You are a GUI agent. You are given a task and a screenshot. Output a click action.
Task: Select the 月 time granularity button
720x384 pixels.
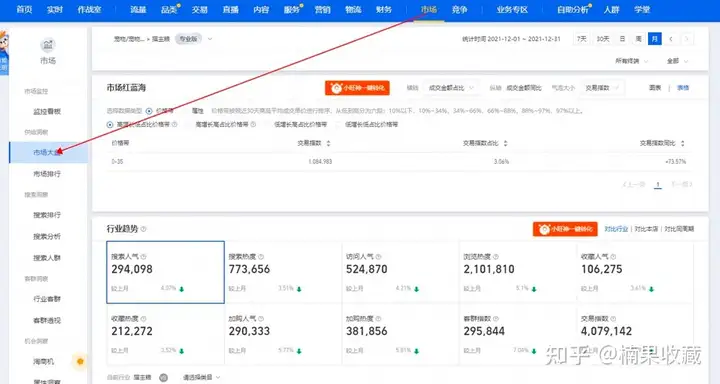pyautogui.click(x=655, y=39)
